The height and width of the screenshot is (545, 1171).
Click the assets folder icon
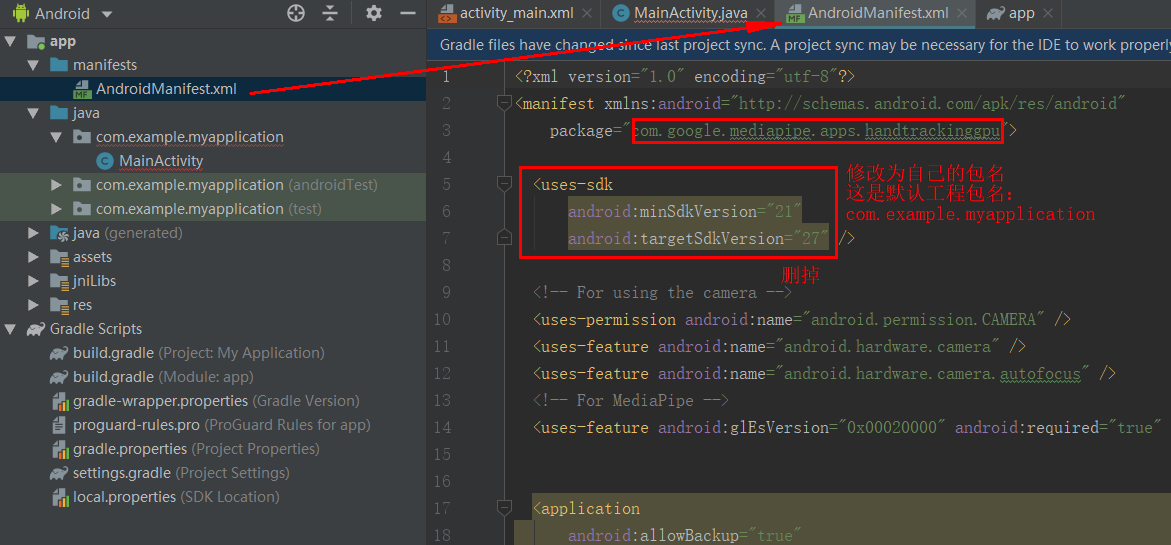coord(59,258)
